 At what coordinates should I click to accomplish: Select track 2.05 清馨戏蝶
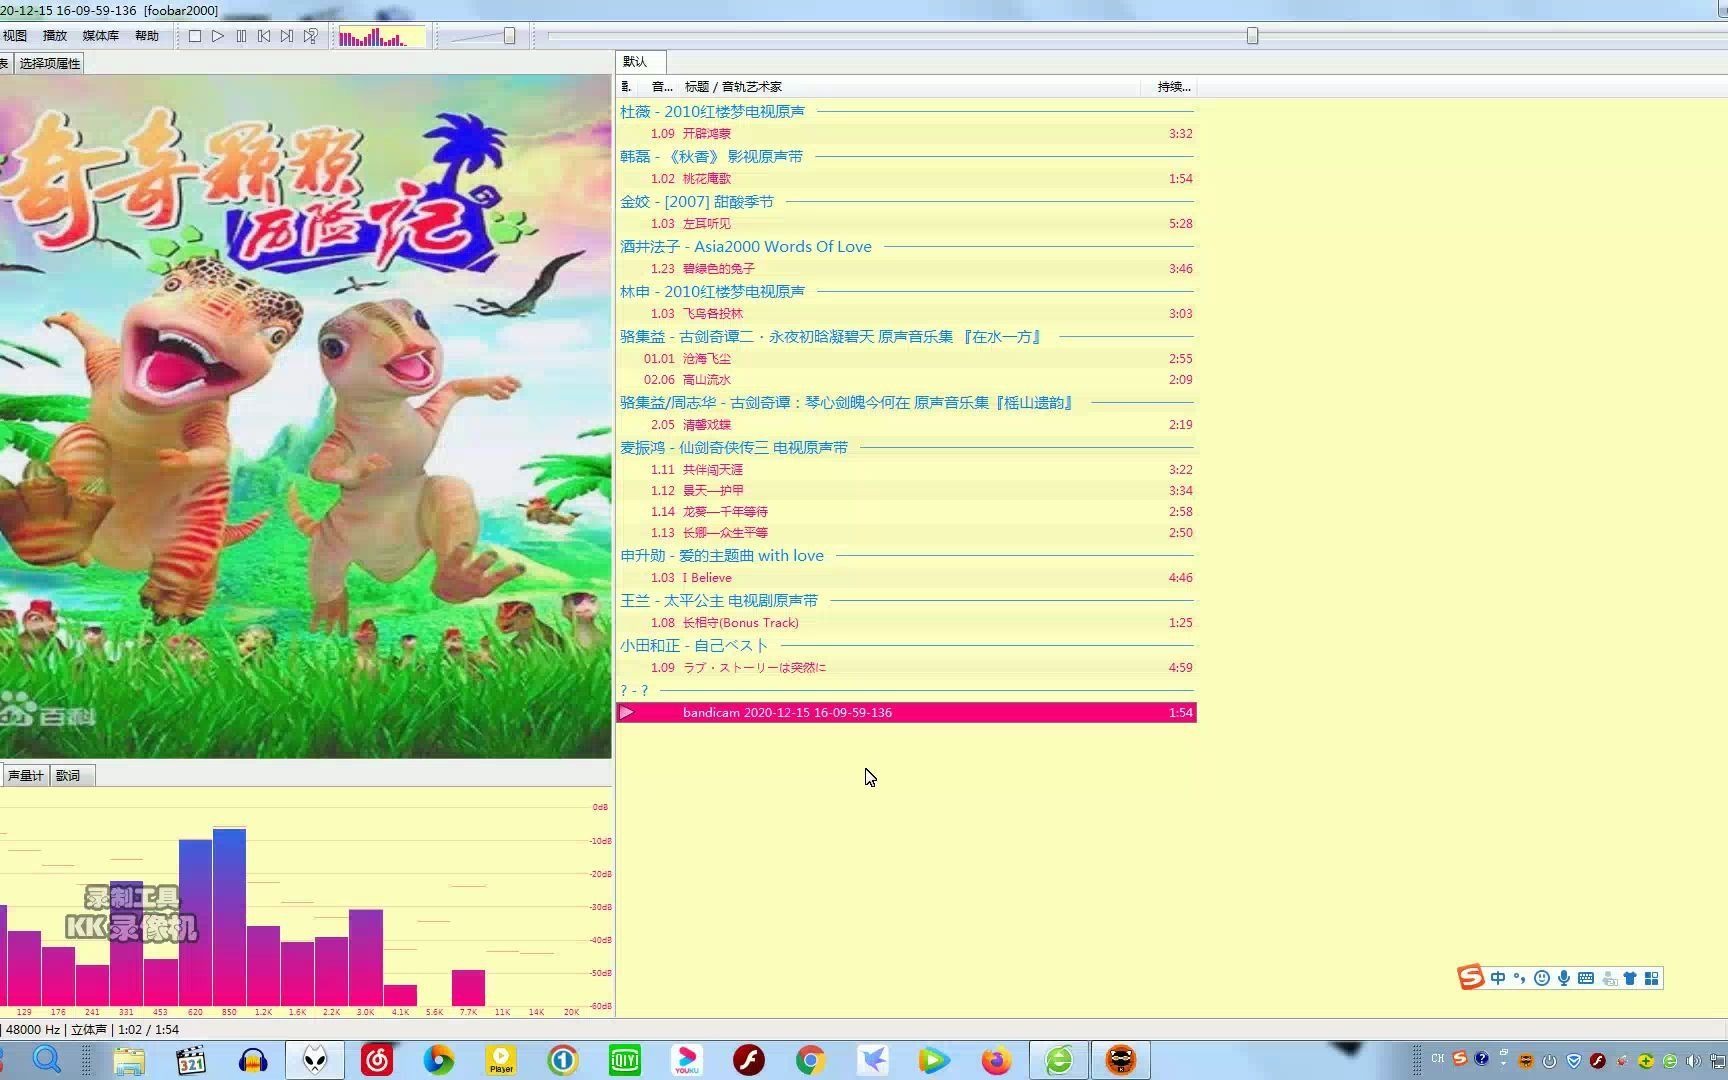point(906,425)
